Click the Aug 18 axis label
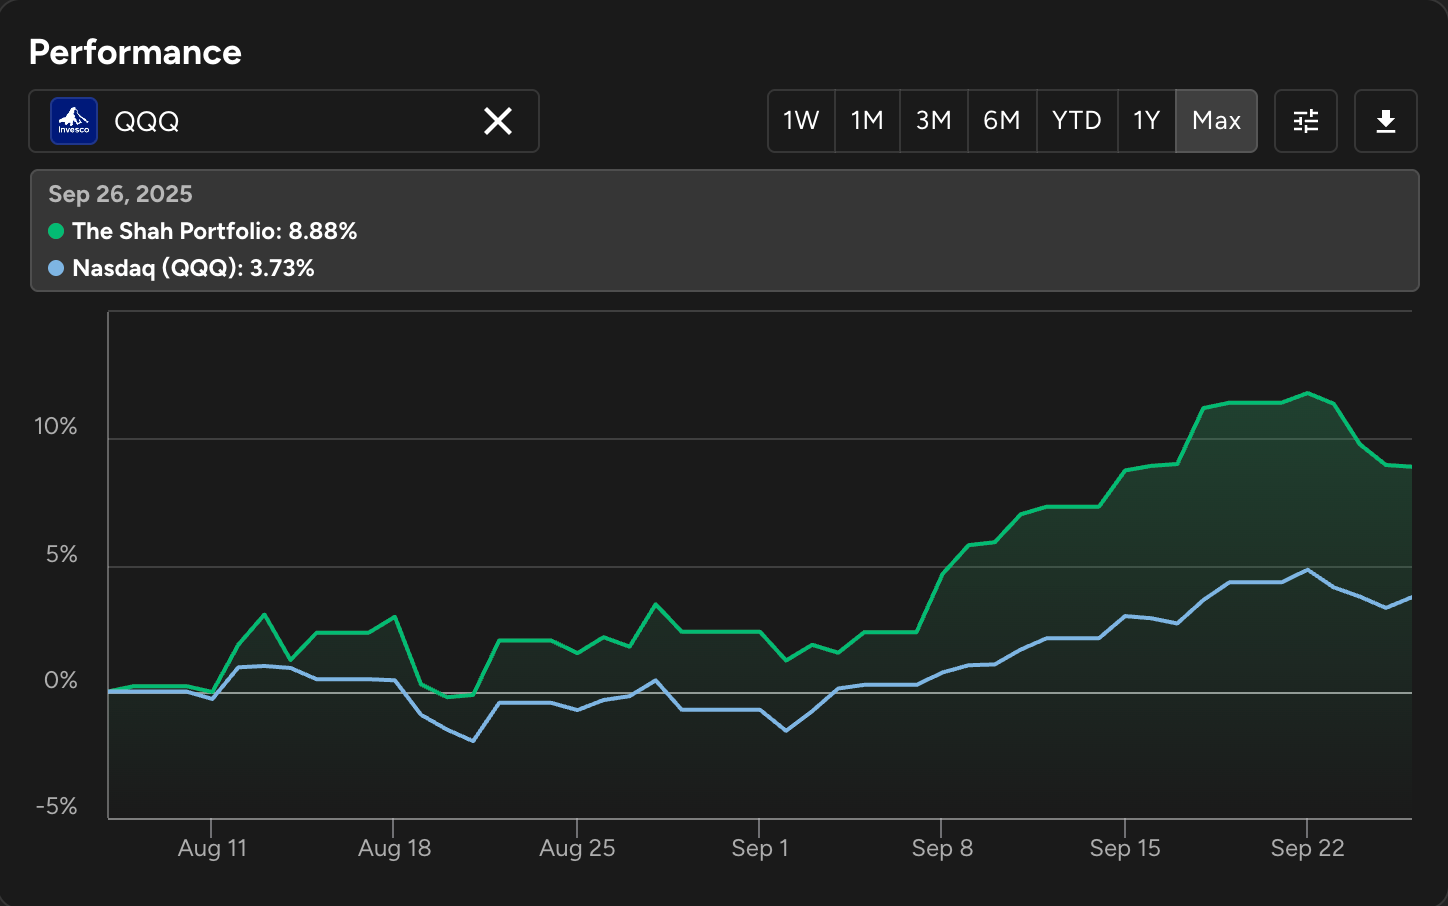The width and height of the screenshot is (1448, 906). pyautogui.click(x=394, y=848)
